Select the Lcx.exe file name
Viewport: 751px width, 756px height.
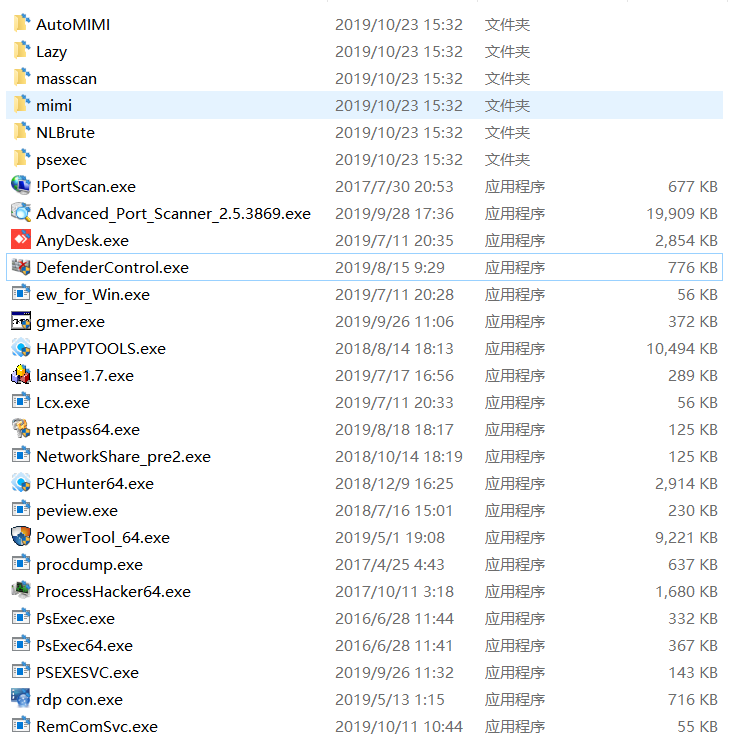pyautogui.click(x=63, y=403)
